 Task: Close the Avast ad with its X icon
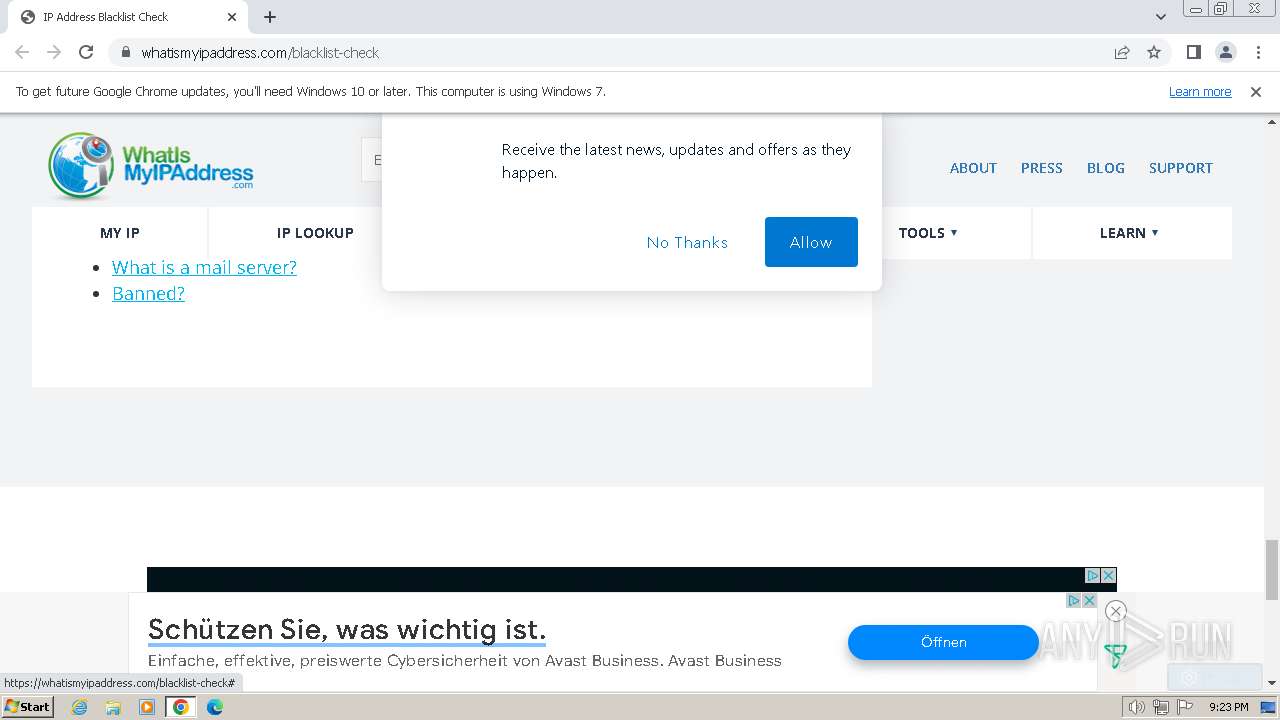pos(1089,600)
